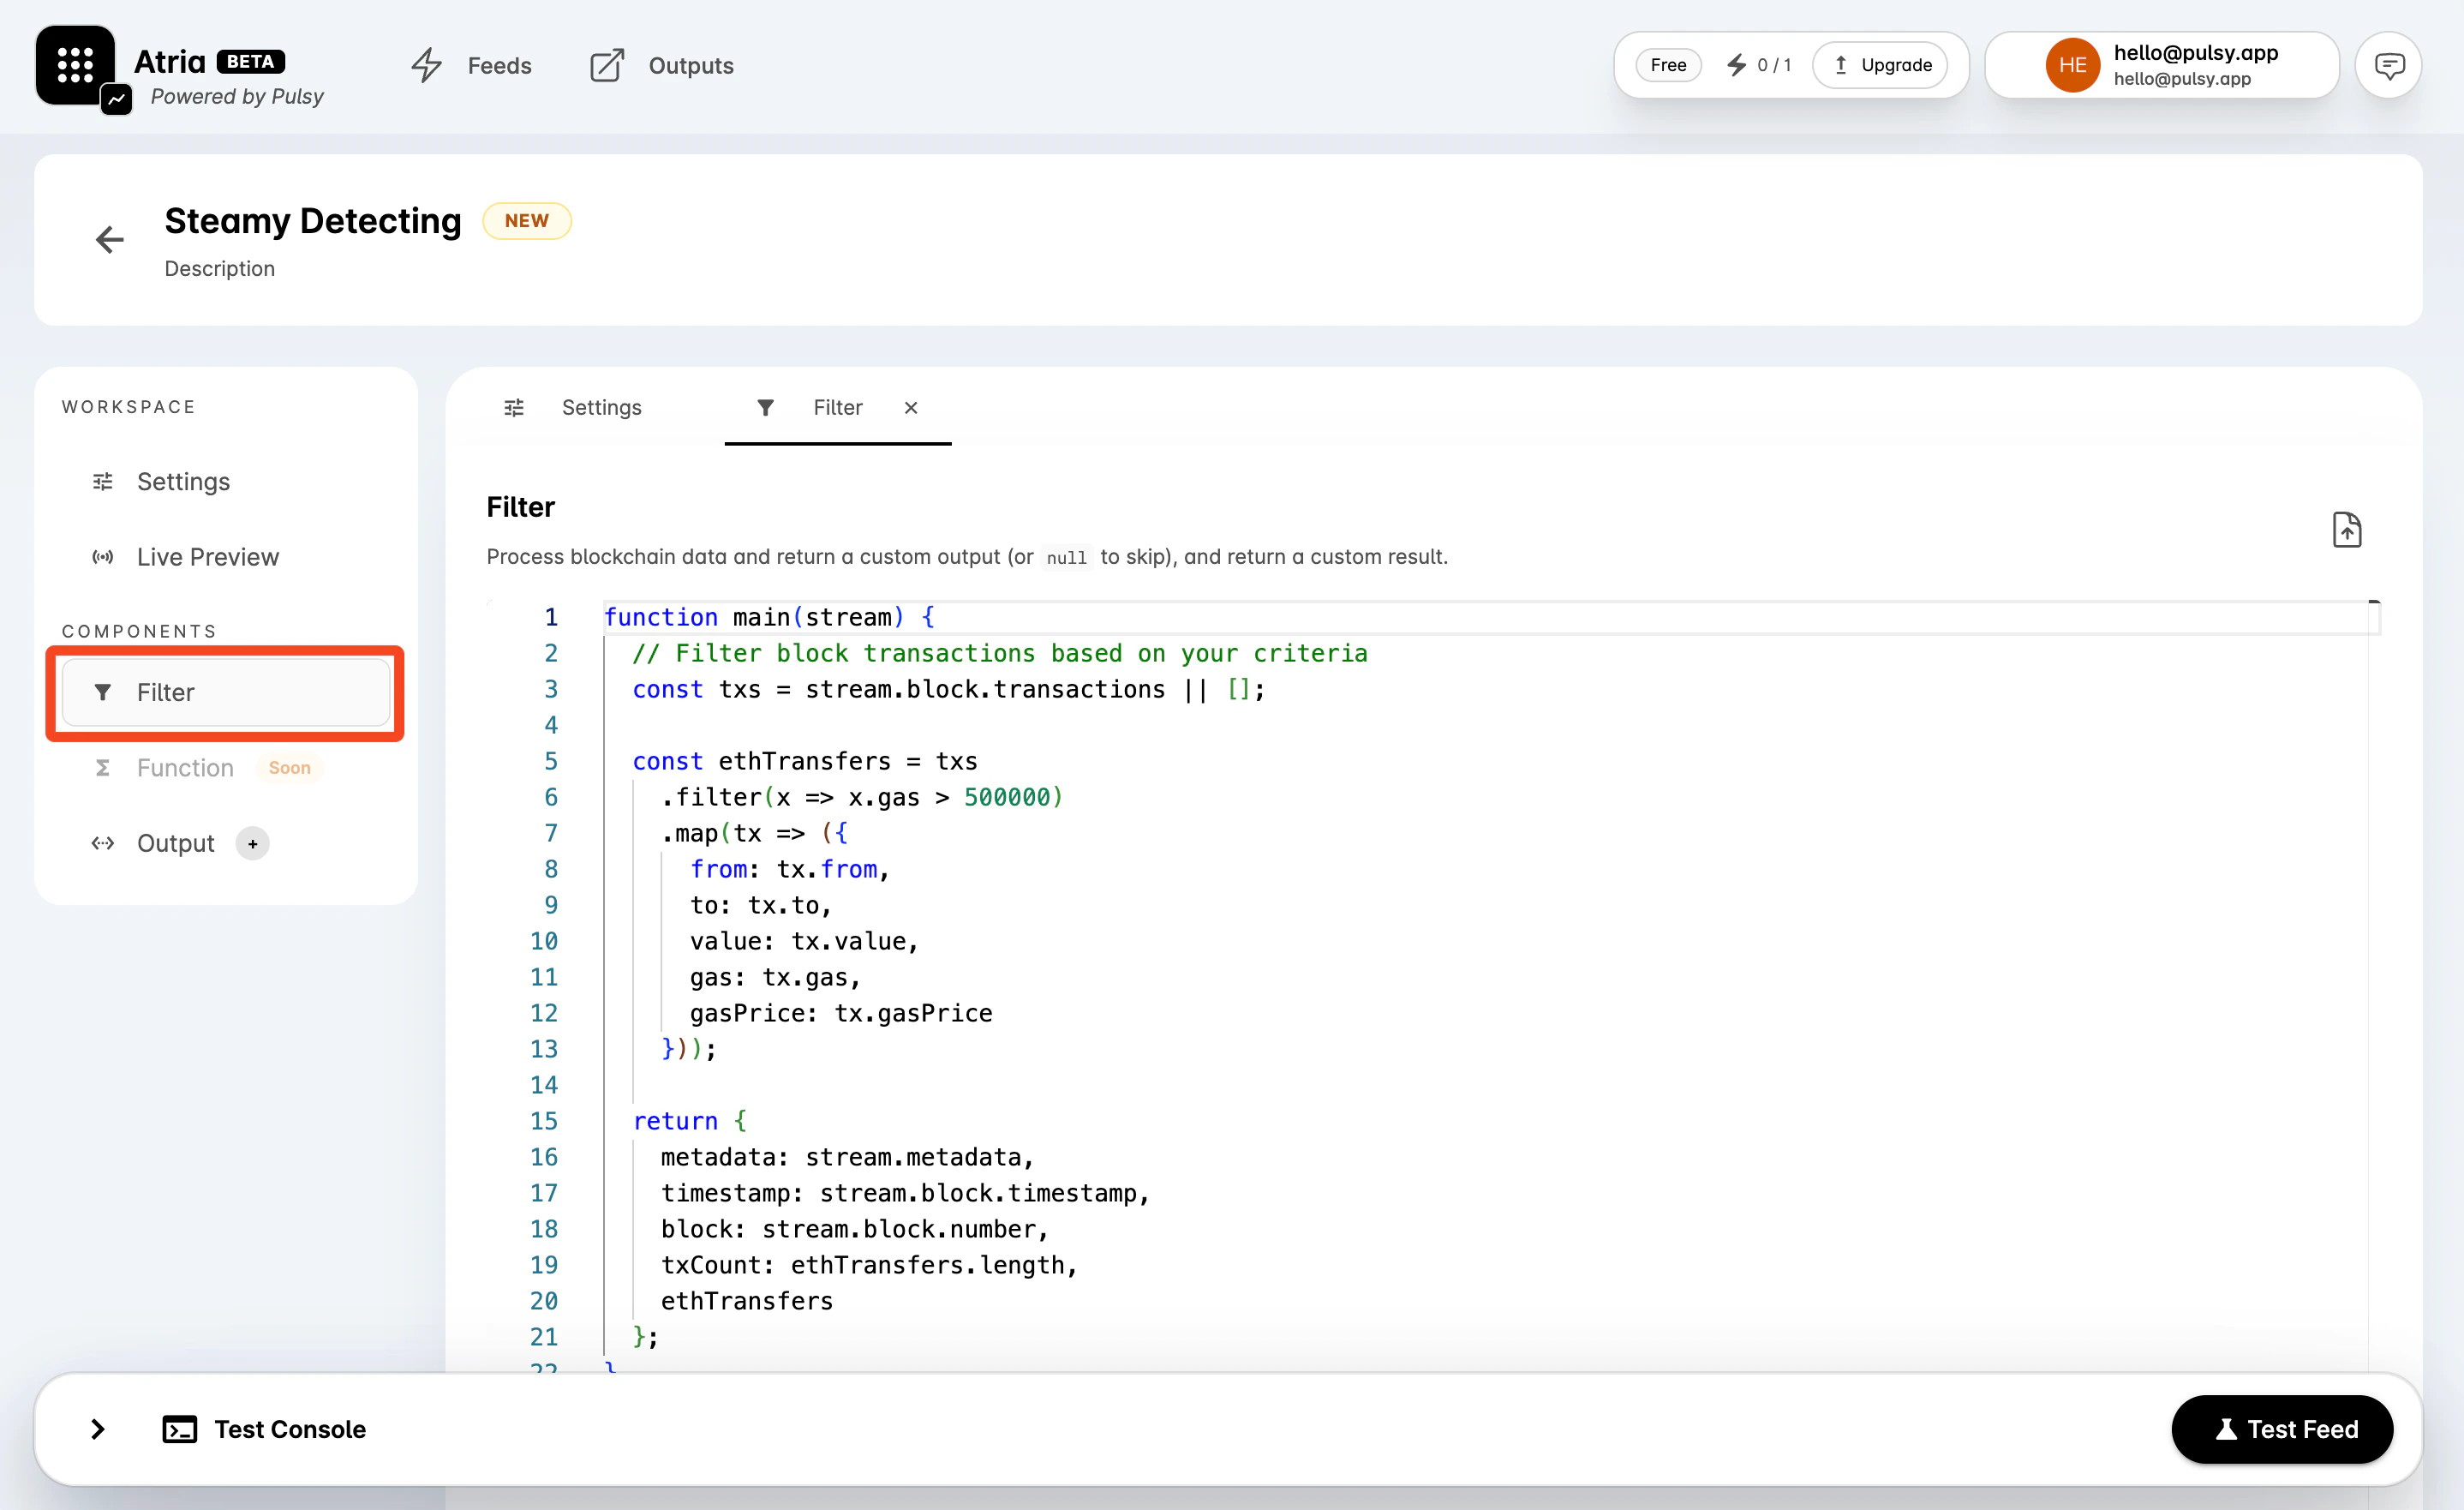The height and width of the screenshot is (1510, 2464).
Task: Open Settings in the workspace sidebar
Action: 226,482
